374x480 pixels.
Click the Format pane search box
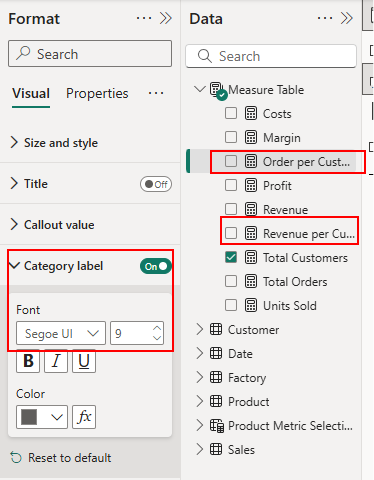pos(90,54)
